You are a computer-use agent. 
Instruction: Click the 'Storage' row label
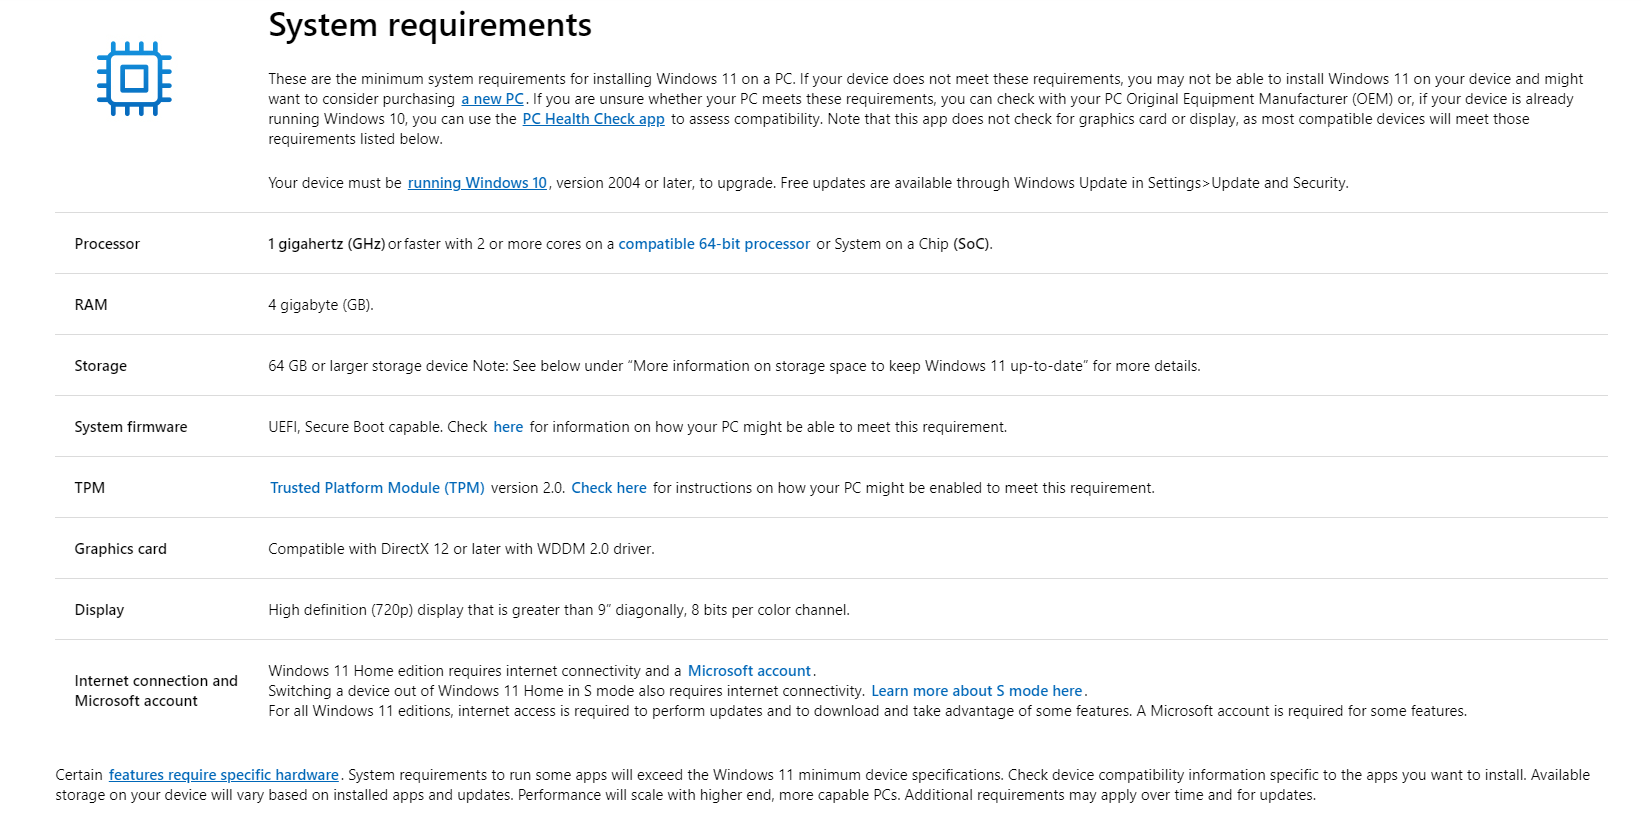pos(101,366)
